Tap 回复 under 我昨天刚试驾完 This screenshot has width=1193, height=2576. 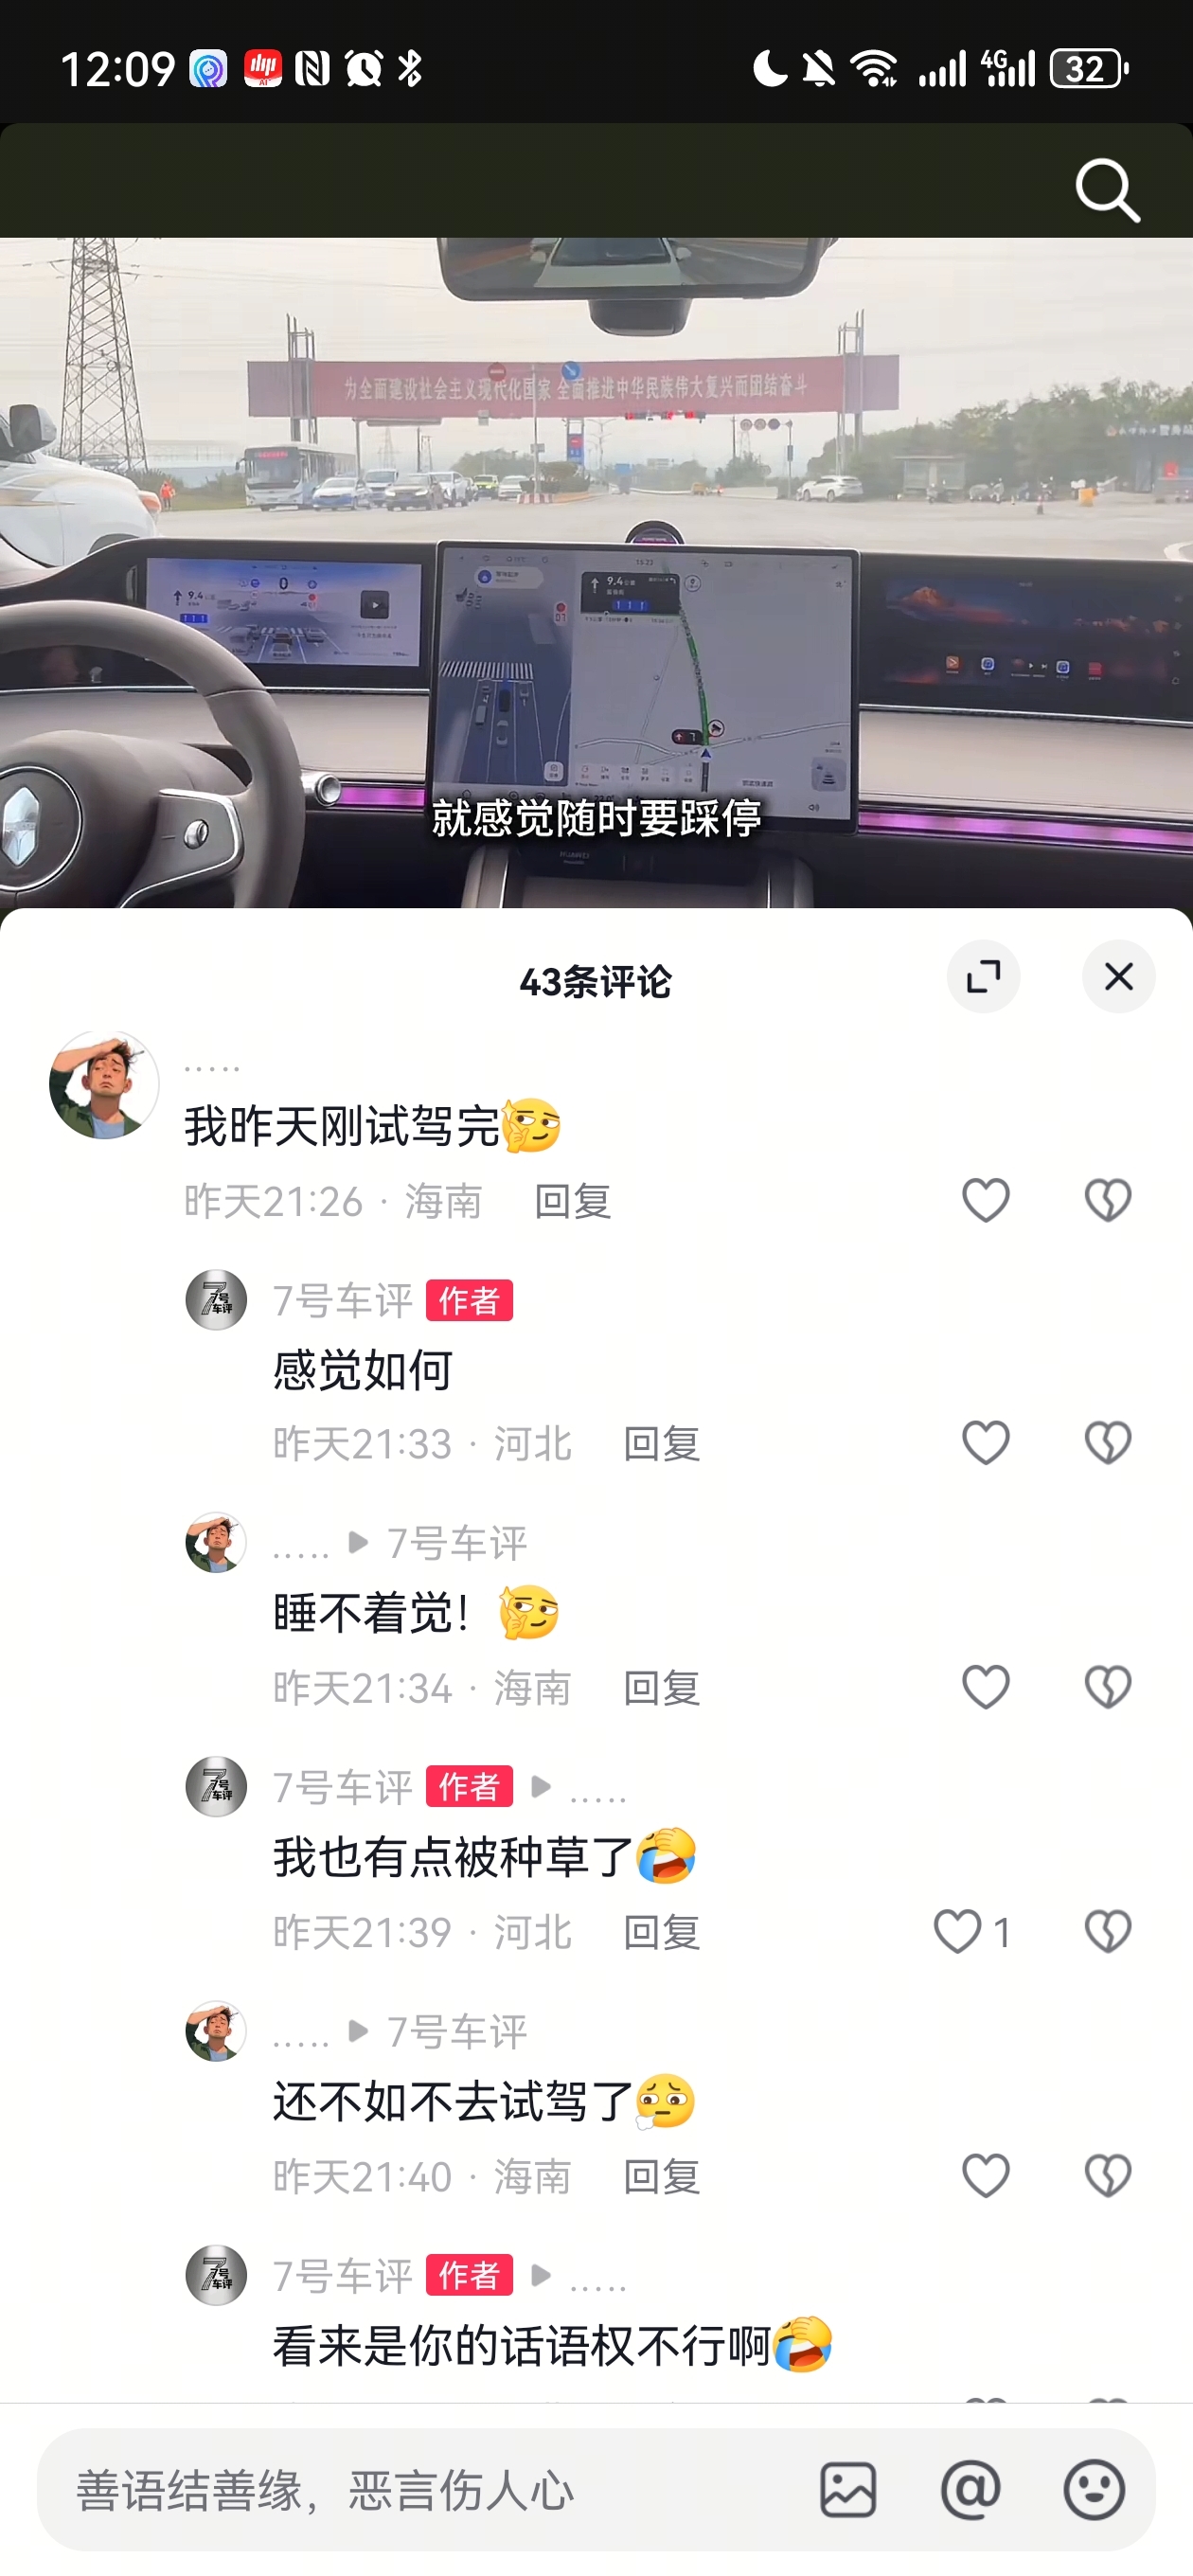pyautogui.click(x=572, y=1200)
